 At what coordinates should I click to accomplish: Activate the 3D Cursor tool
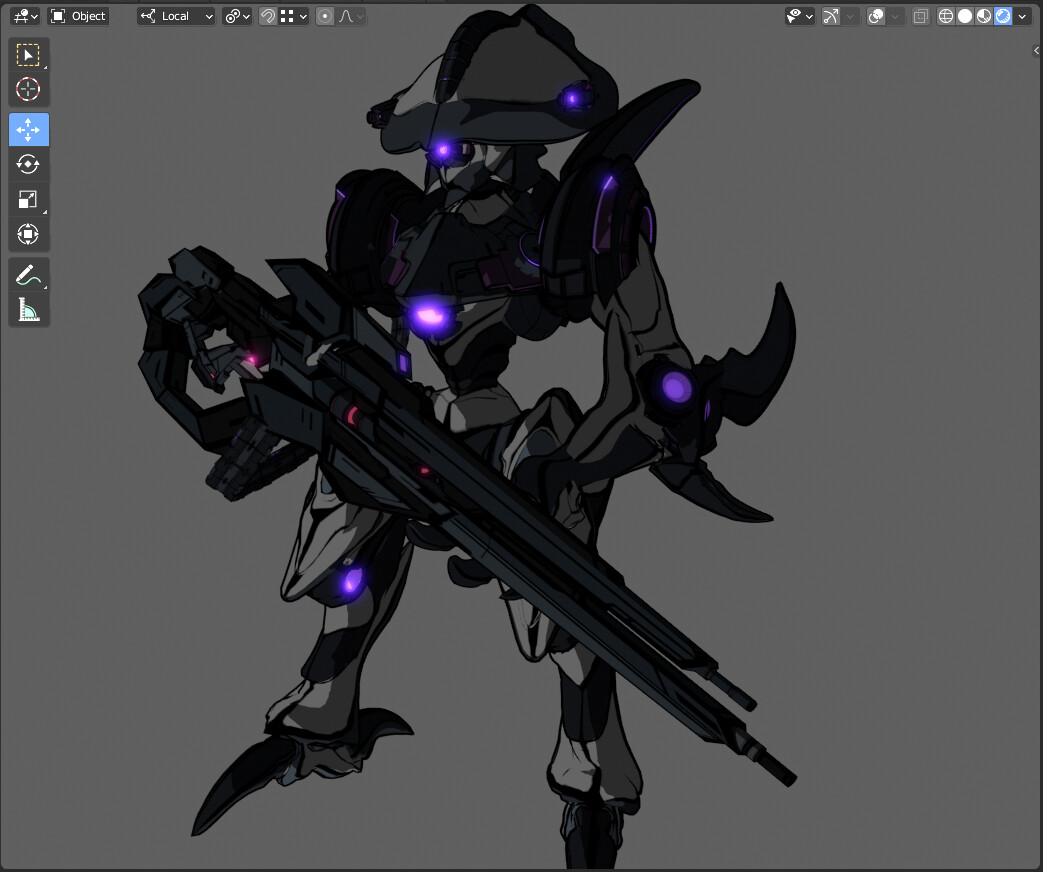click(x=28, y=89)
